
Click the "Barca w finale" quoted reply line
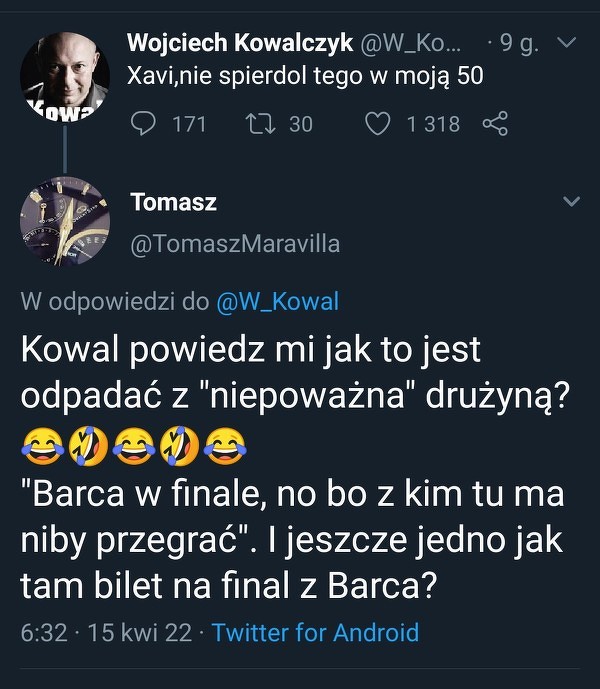(x=292, y=494)
